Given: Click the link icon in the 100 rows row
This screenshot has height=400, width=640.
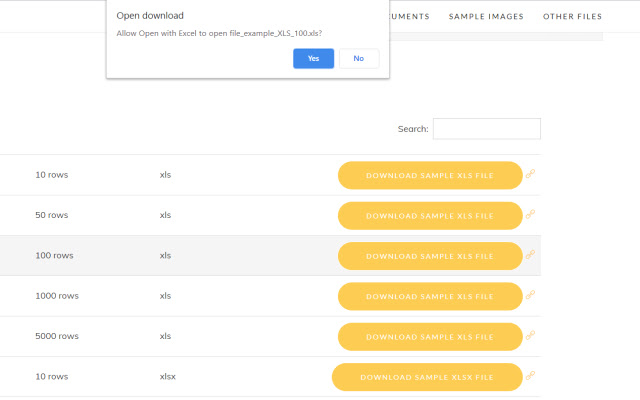Looking at the screenshot, I should point(531,256).
